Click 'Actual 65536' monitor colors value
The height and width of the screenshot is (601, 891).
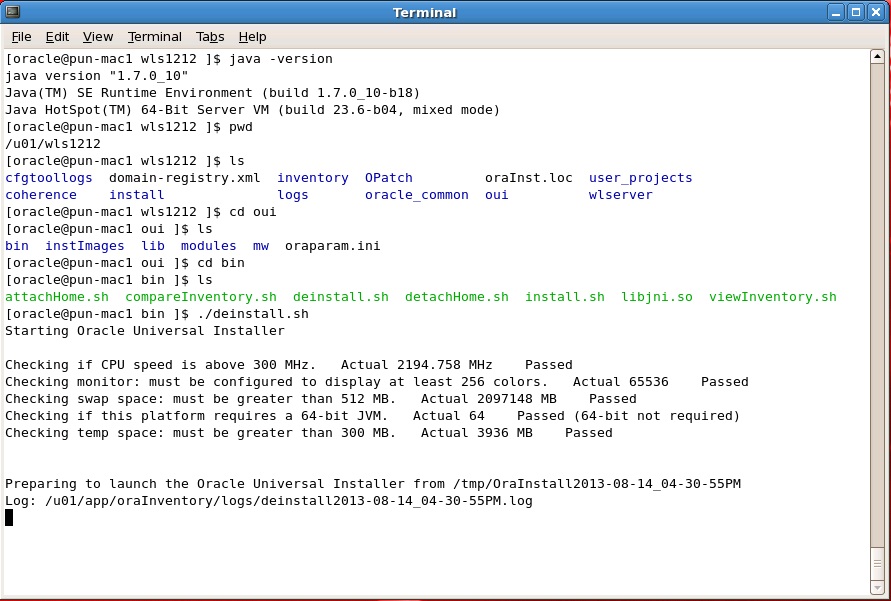(621, 382)
